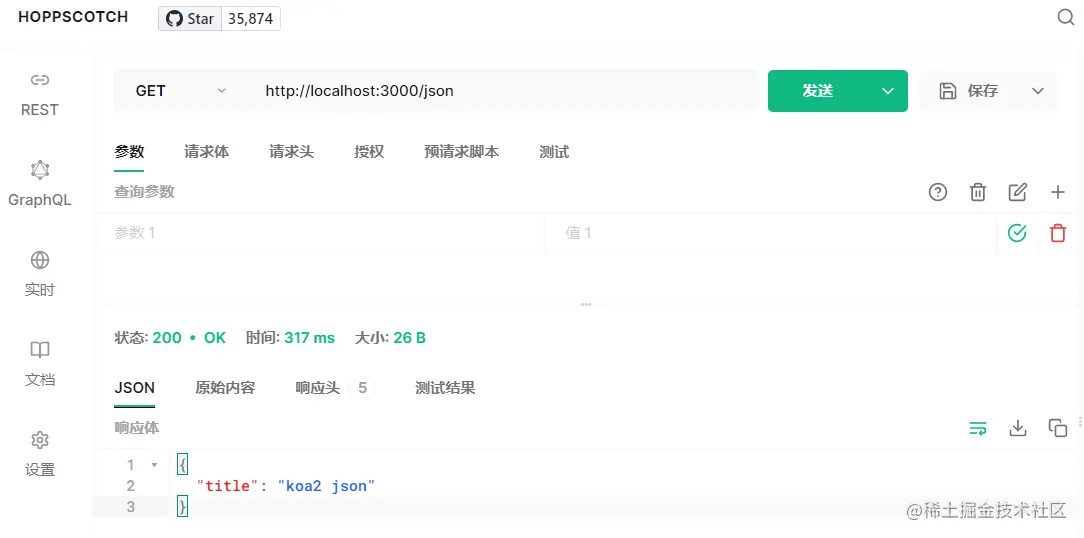Click the green 发送 send button
The width and height of the screenshot is (1084, 538).
[819, 91]
